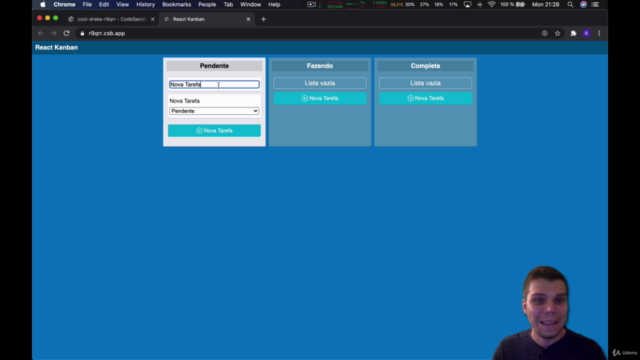
Task: Open the Window menu
Action: pos(250,4)
